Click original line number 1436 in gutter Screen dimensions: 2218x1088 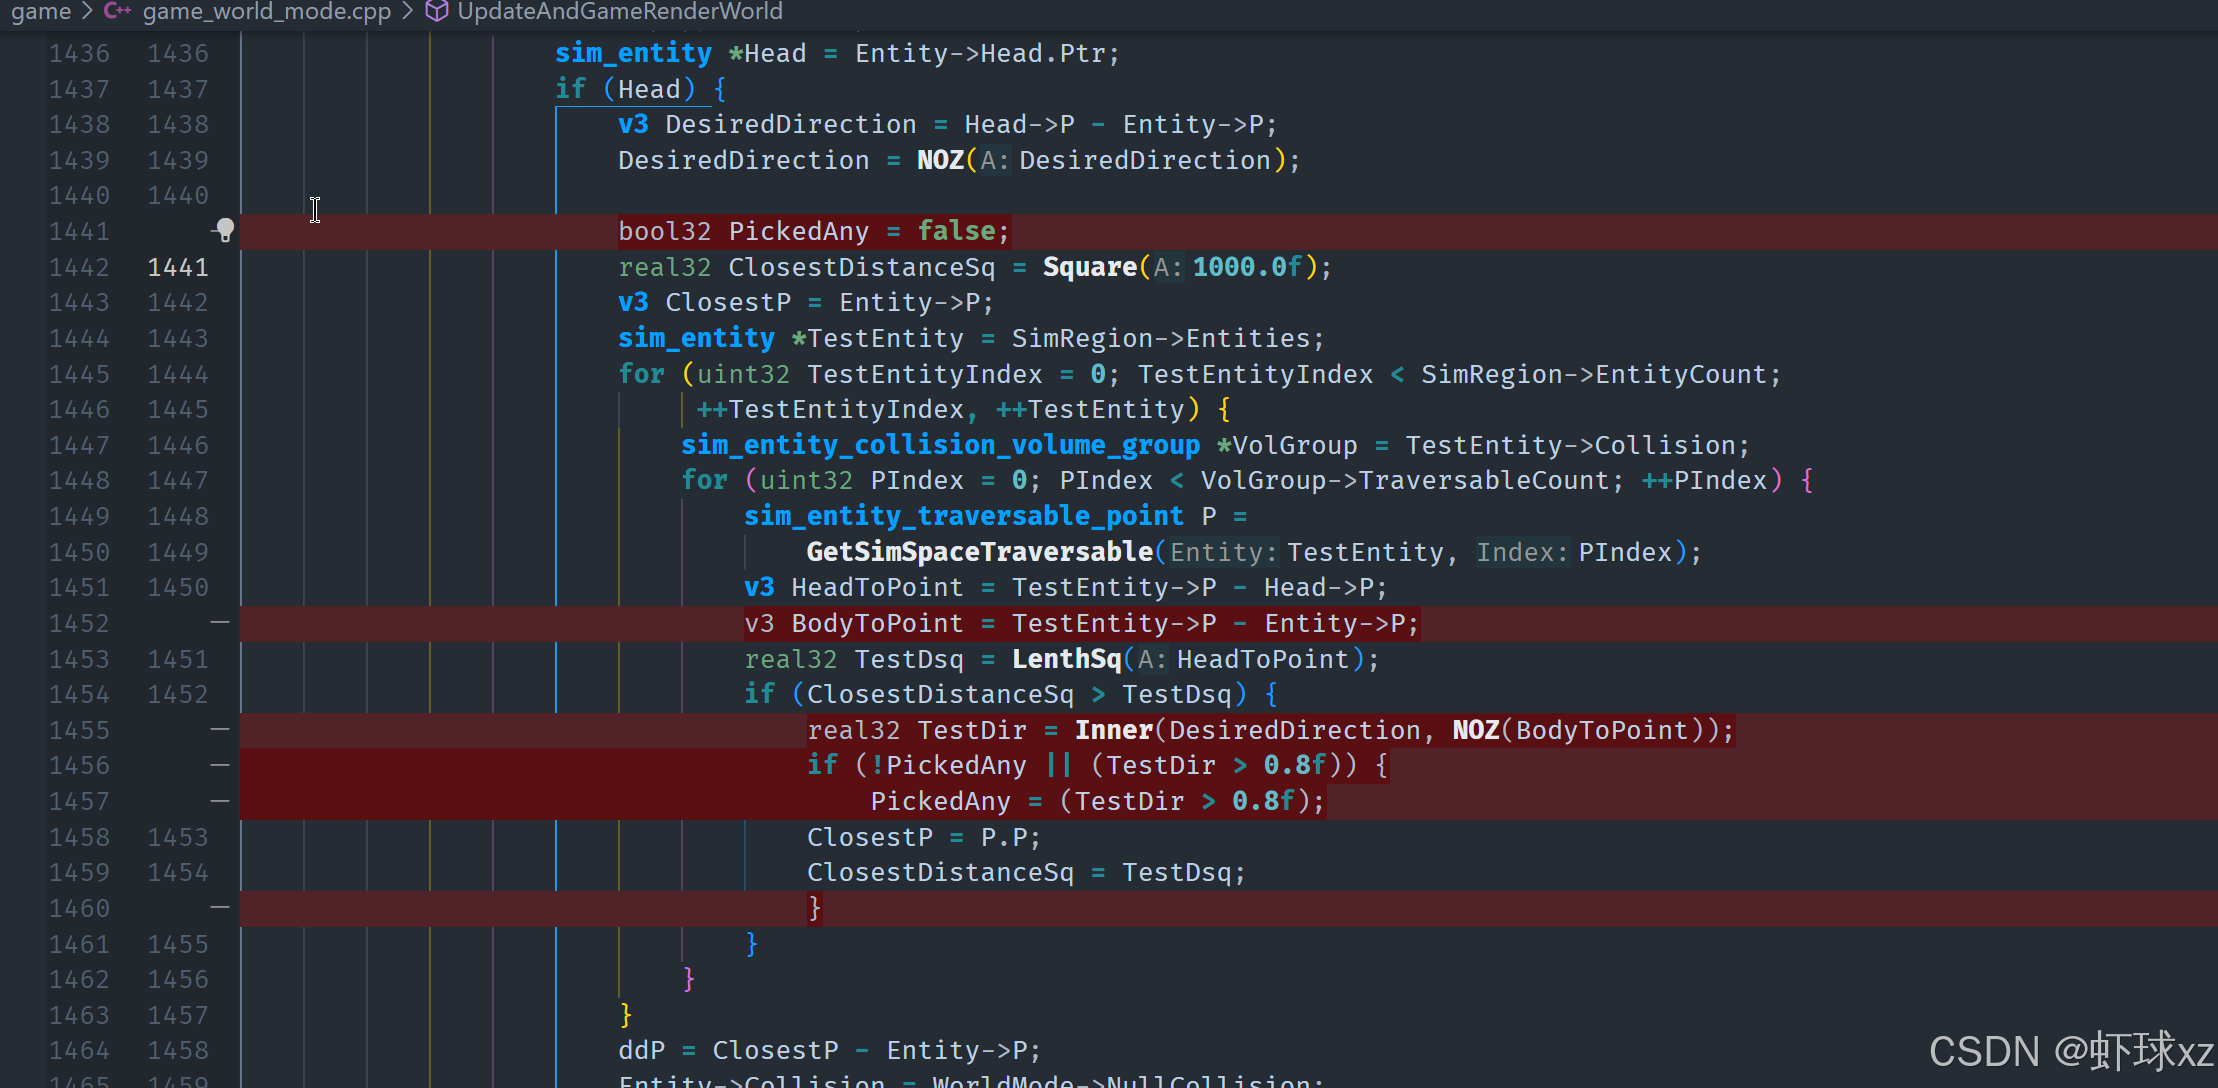point(79,53)
